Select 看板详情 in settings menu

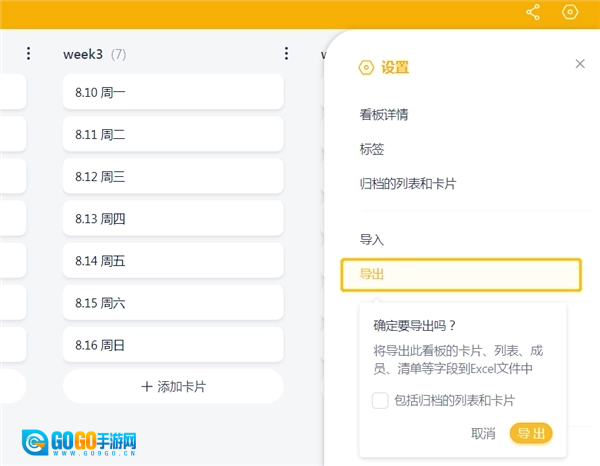[384, 115]
